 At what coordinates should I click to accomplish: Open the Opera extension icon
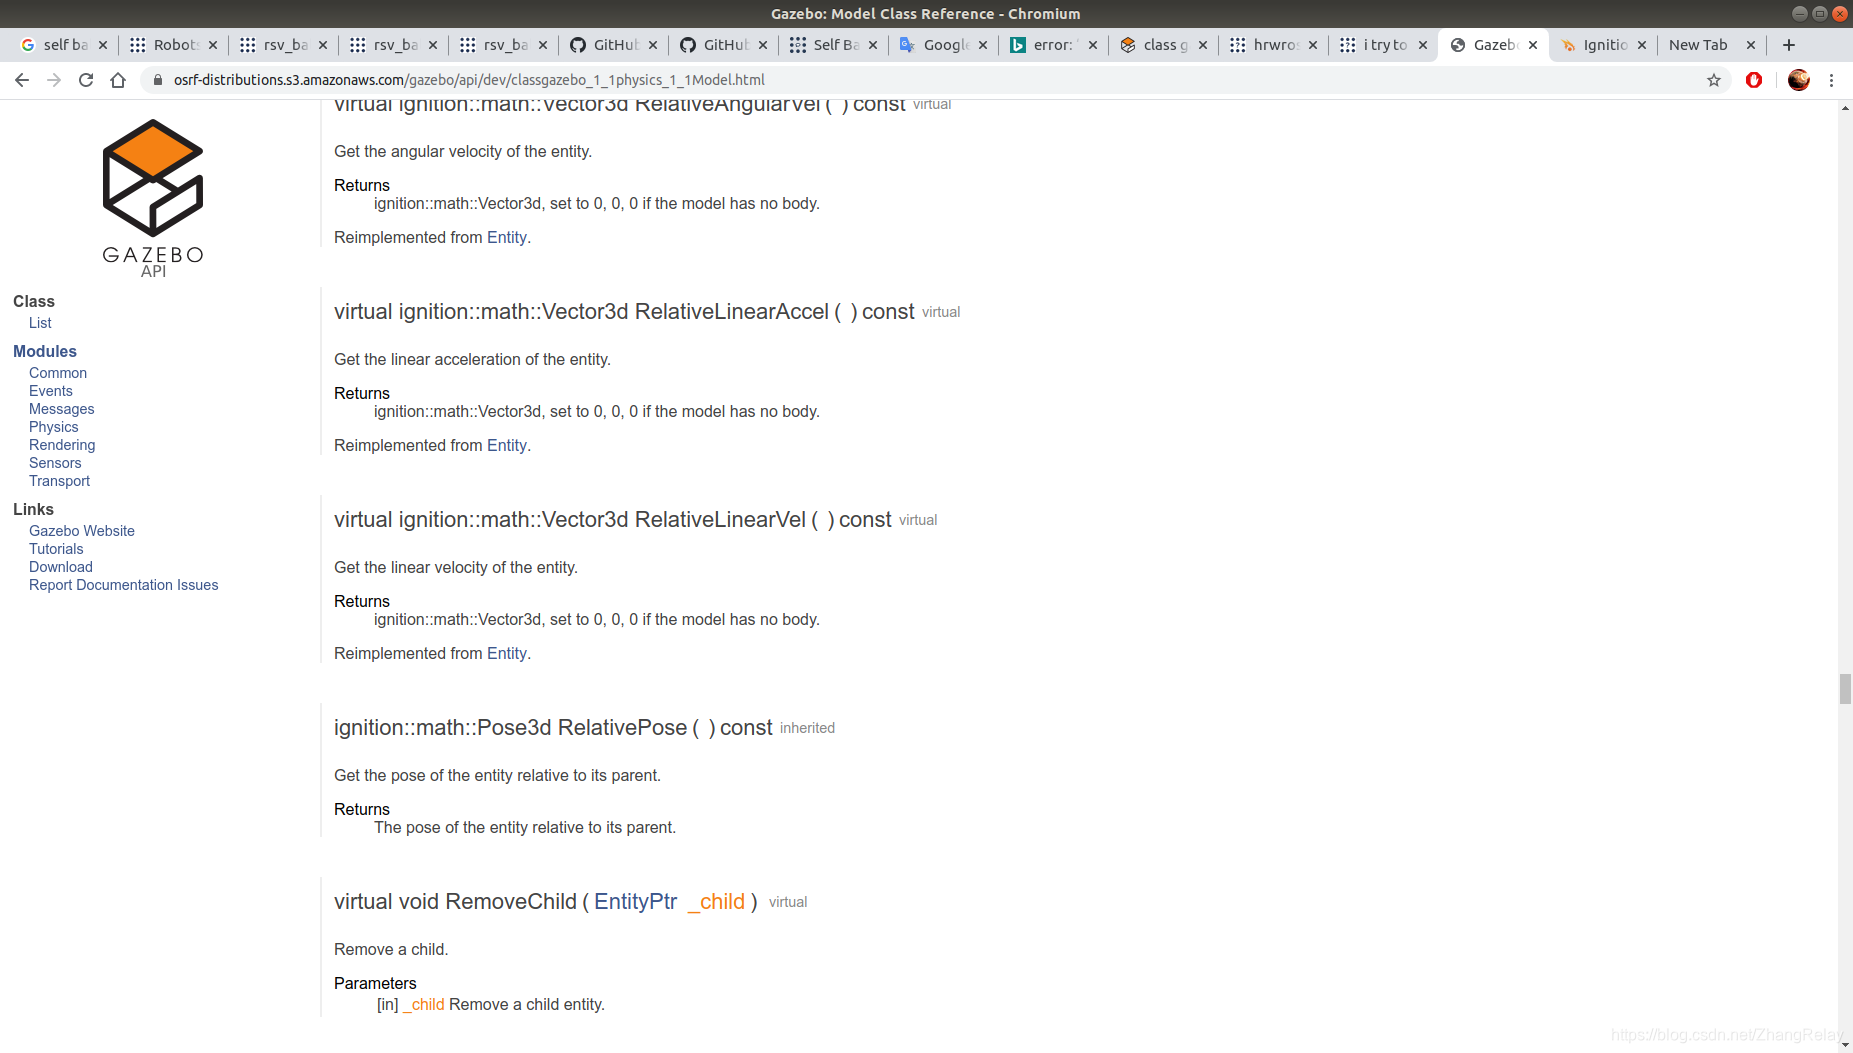[1754, 80]
